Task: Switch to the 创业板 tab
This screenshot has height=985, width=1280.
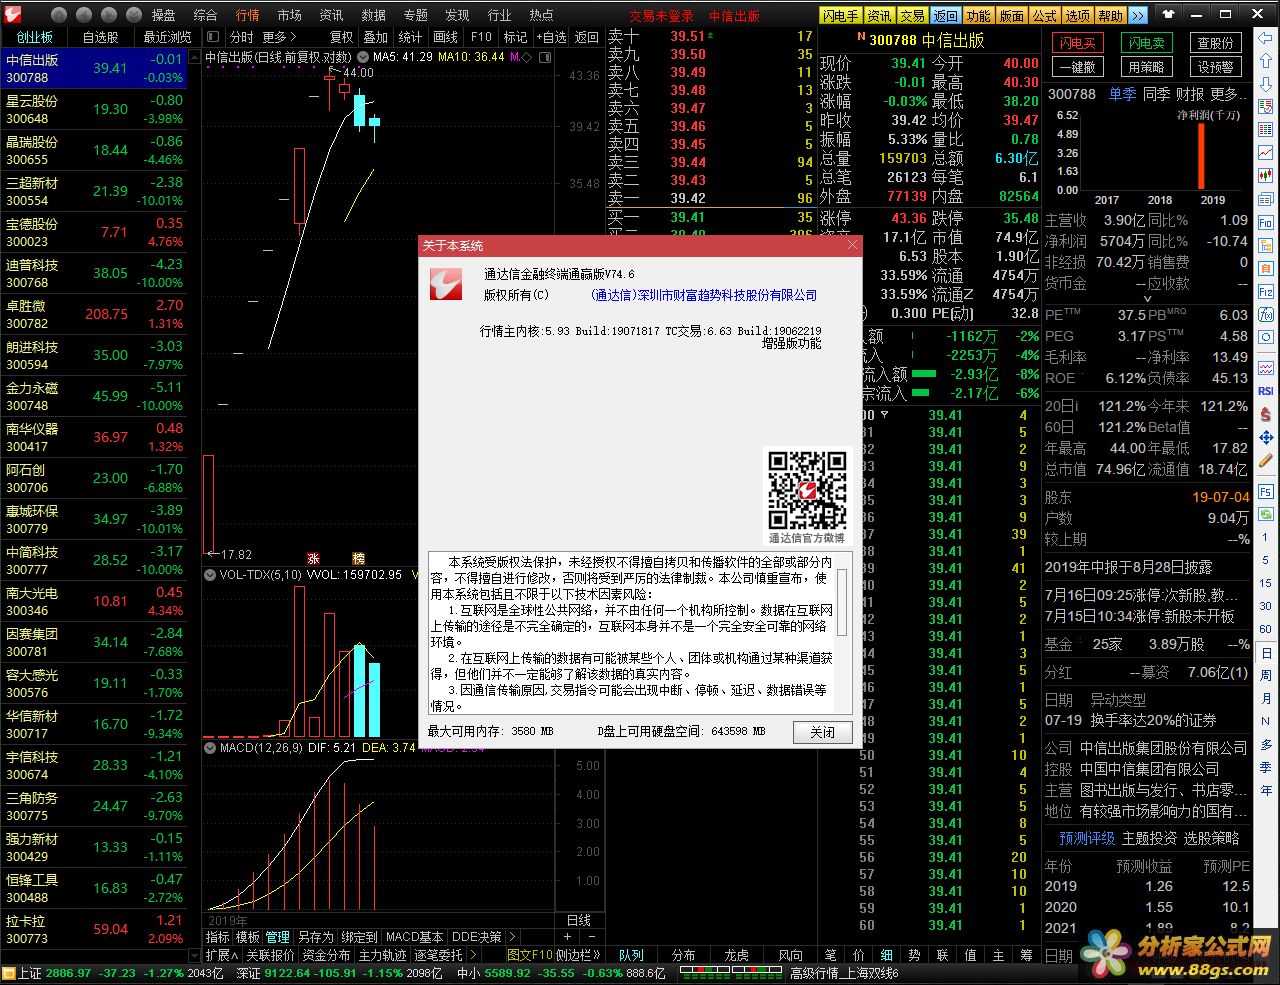Action: point(34,37)
